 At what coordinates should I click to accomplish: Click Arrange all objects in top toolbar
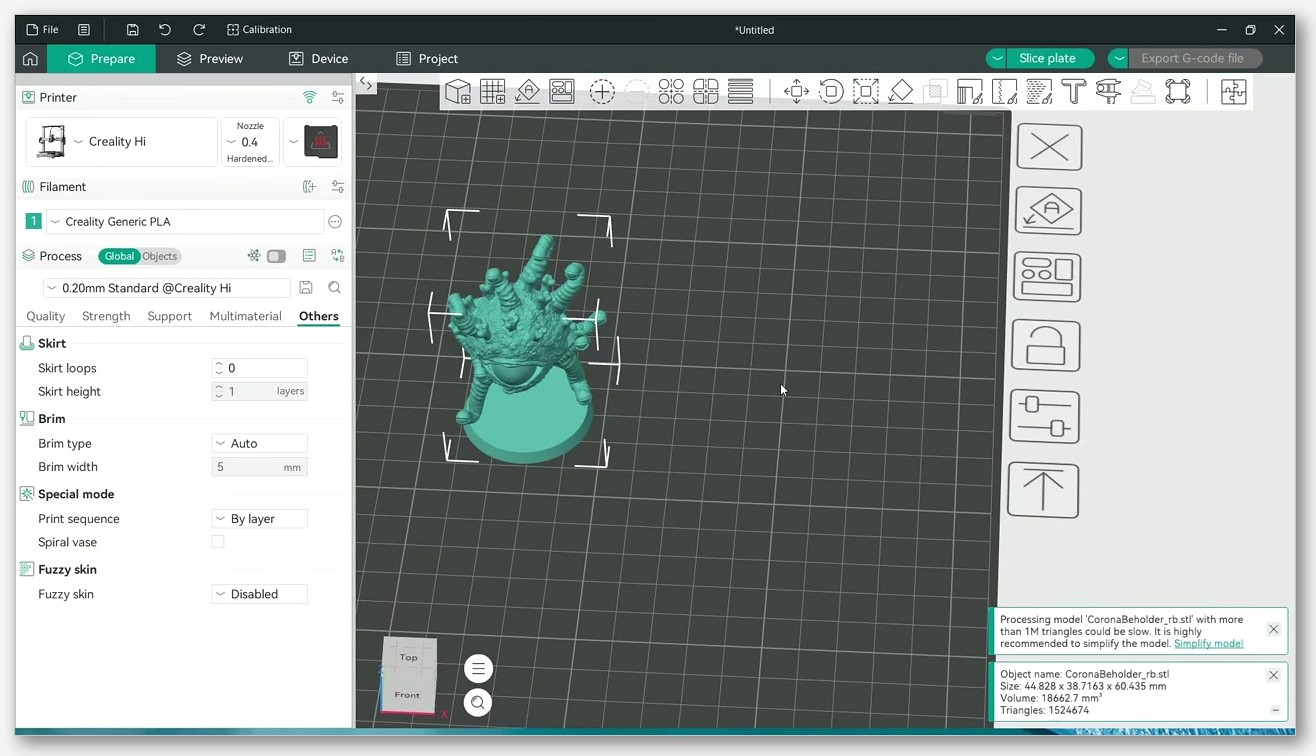[562, 92]
